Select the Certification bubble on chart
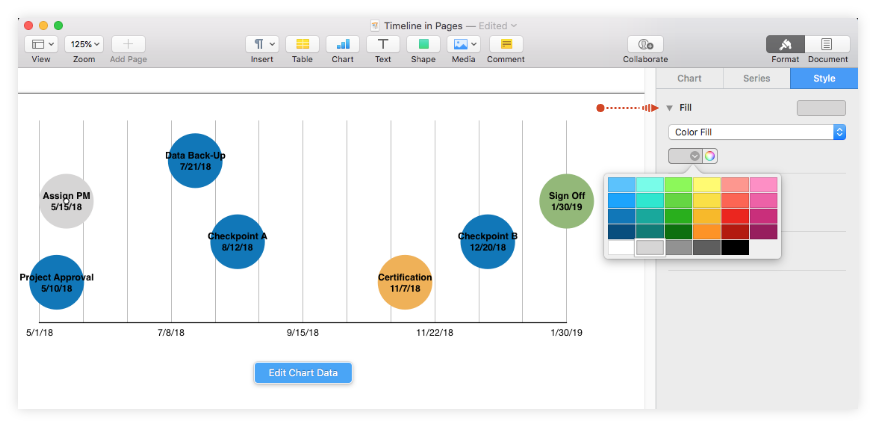Viewport: 876px width, 427px height. click(x=405, y=282)
